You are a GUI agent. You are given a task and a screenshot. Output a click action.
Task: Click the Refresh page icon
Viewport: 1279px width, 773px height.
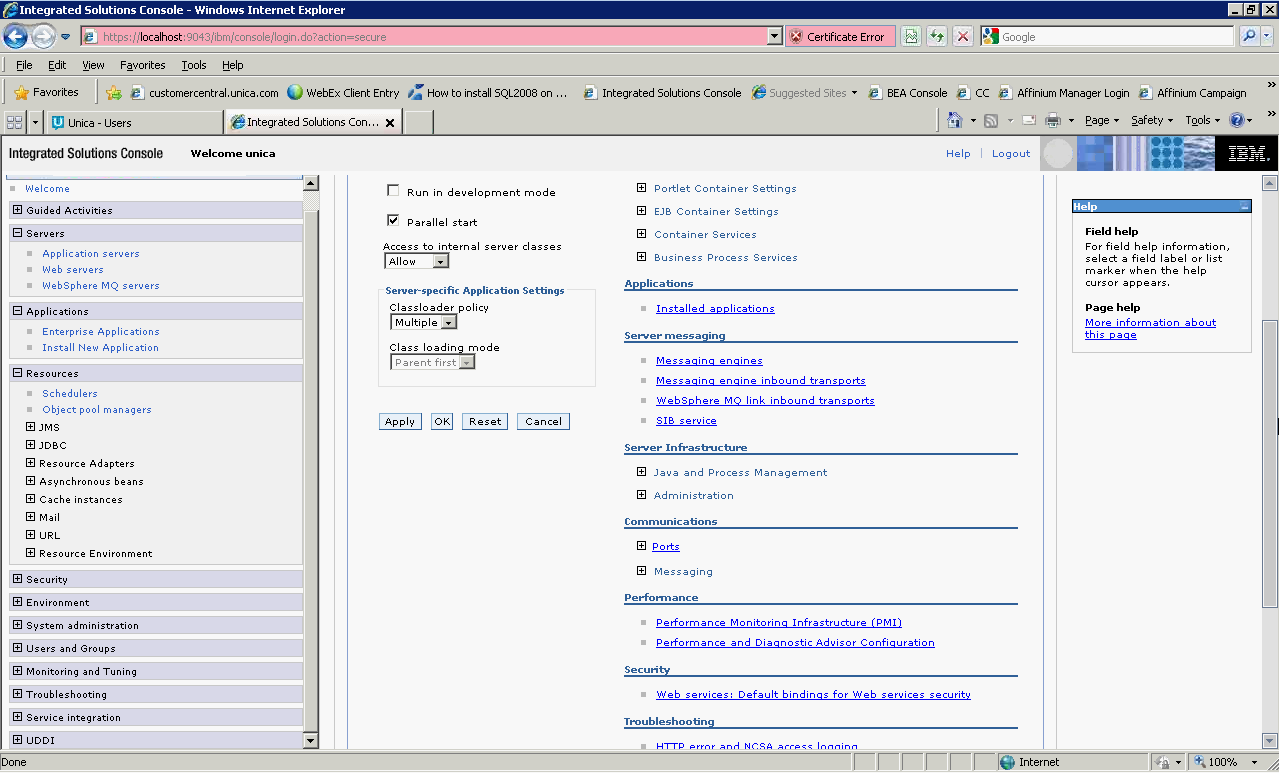[936, 36]
